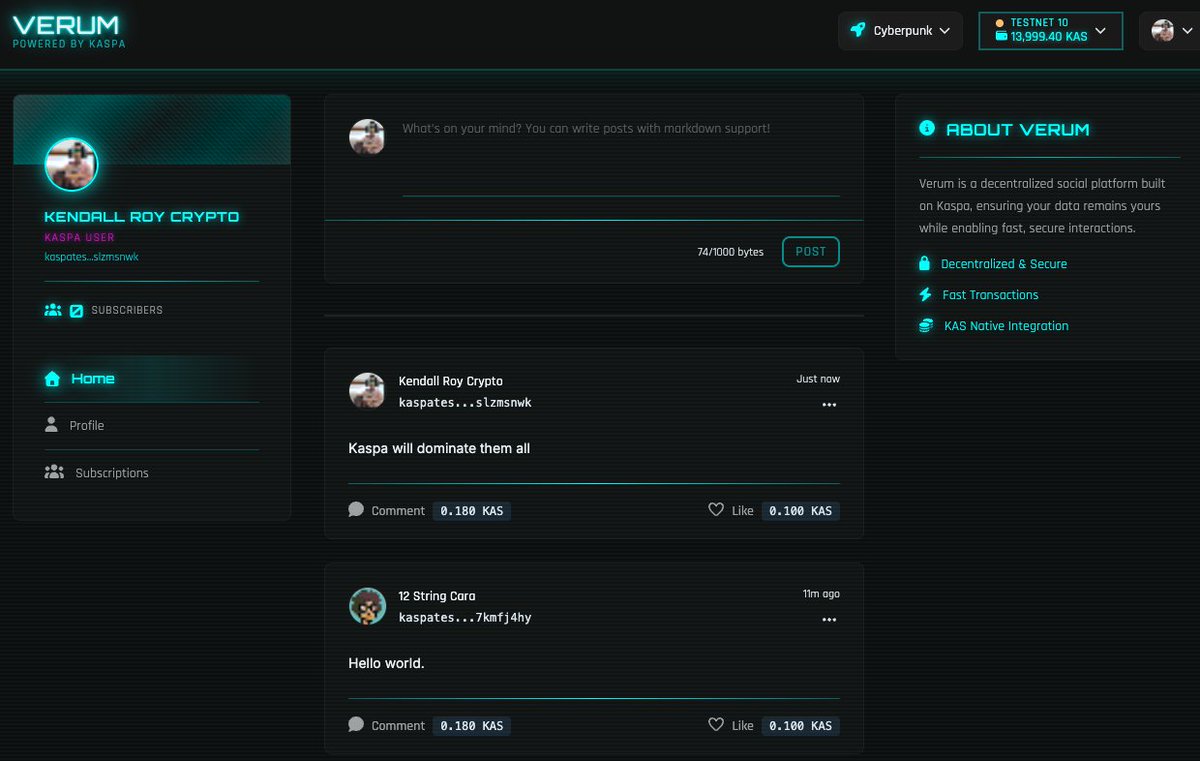Click the lightning bolt Fast Transactions icon
The height and width of the screenshot is (761, 1200).
(x=925, y=295)
